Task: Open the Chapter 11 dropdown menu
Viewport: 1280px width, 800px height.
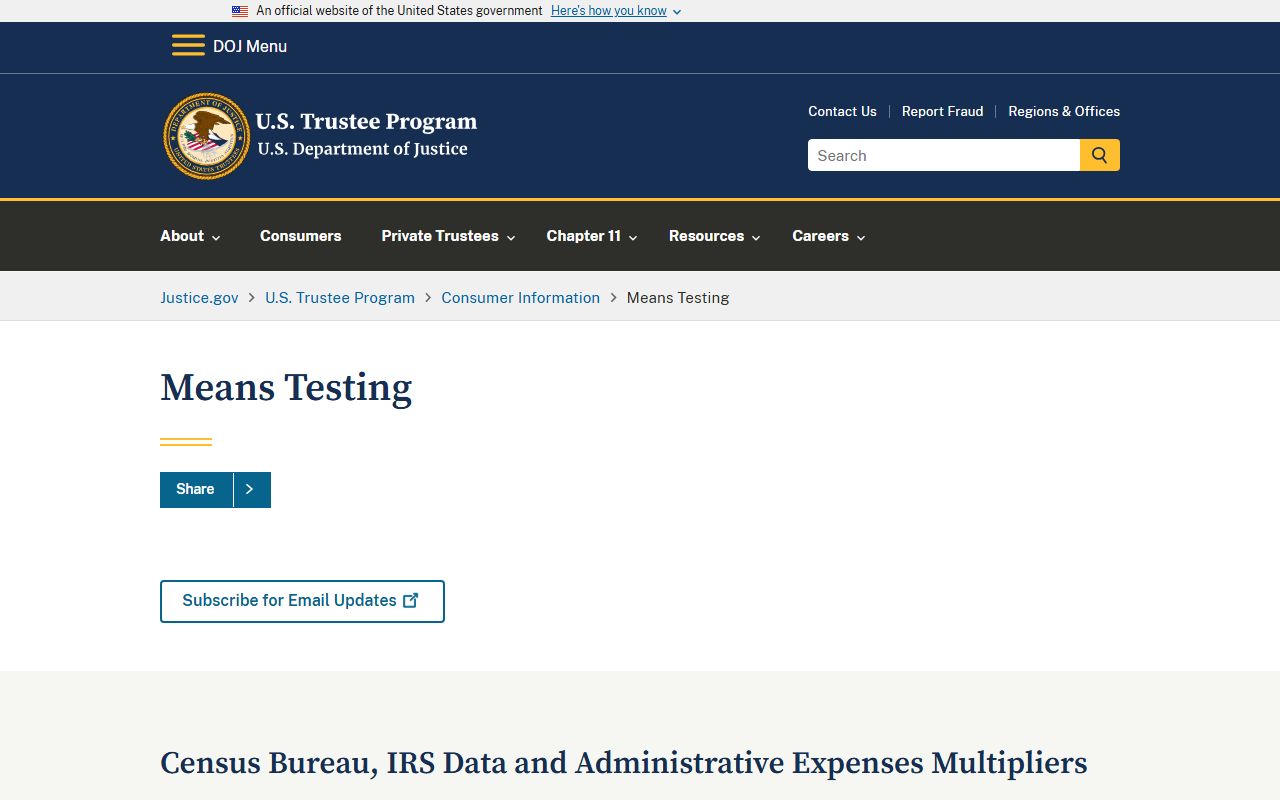Action: pos(592,236)
